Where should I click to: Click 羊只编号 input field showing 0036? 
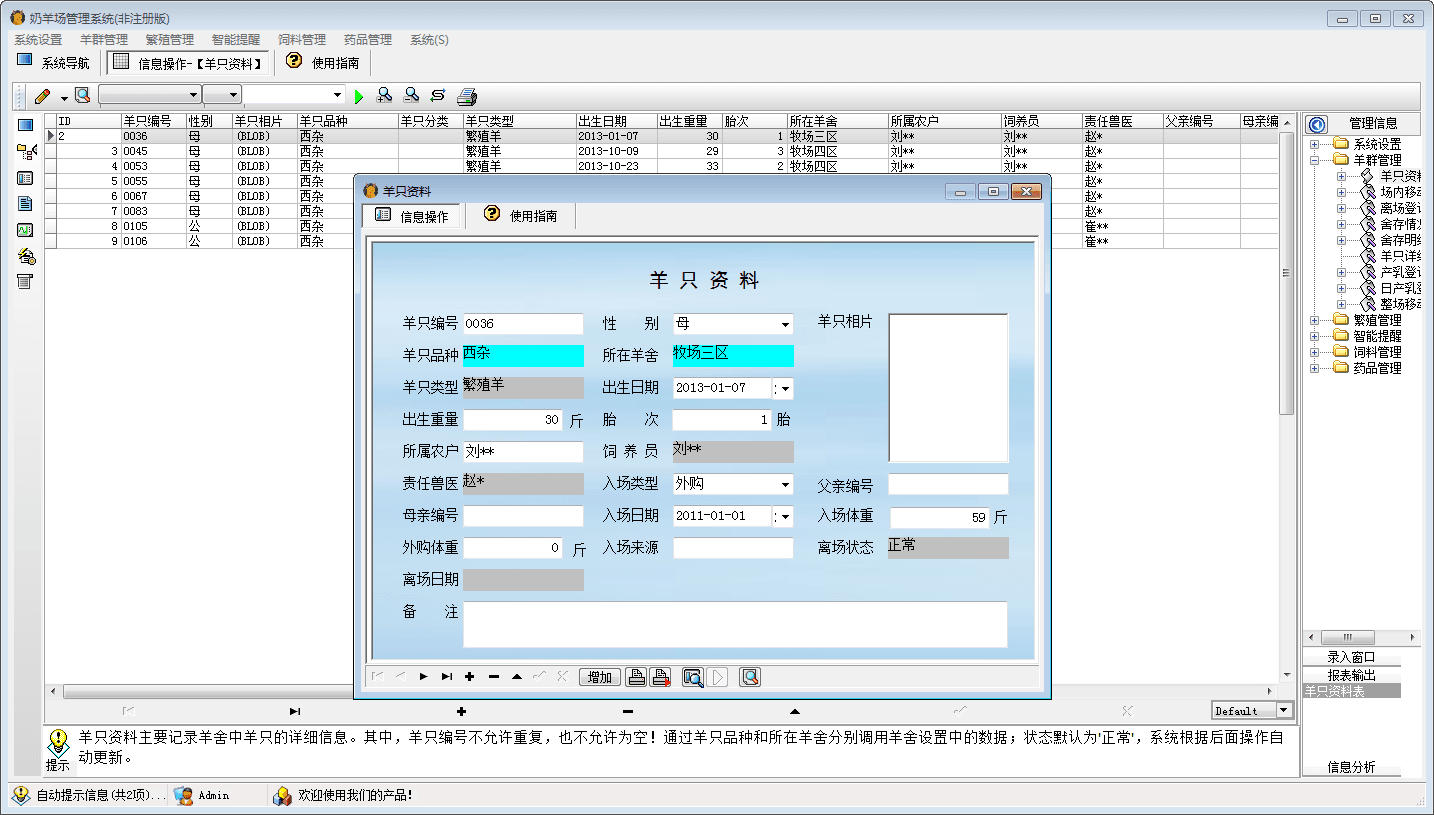point(523,324)
